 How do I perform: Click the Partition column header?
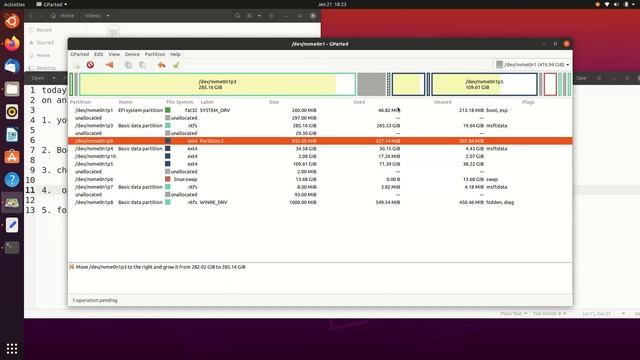(x=80, y=102)
